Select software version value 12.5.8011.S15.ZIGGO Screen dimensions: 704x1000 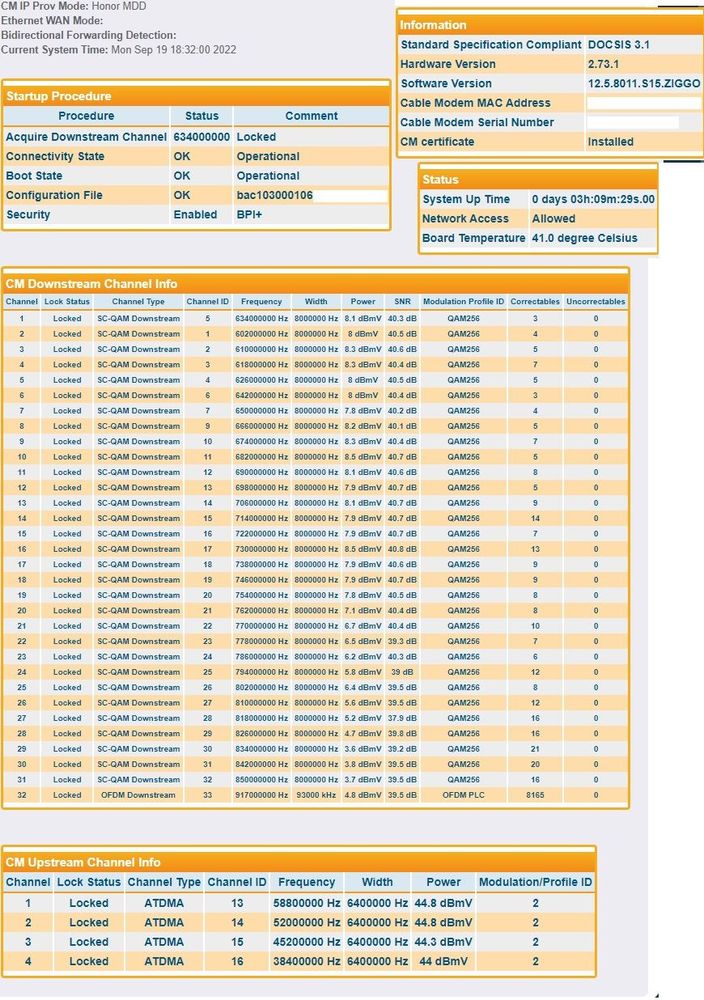tap(644, 84)
